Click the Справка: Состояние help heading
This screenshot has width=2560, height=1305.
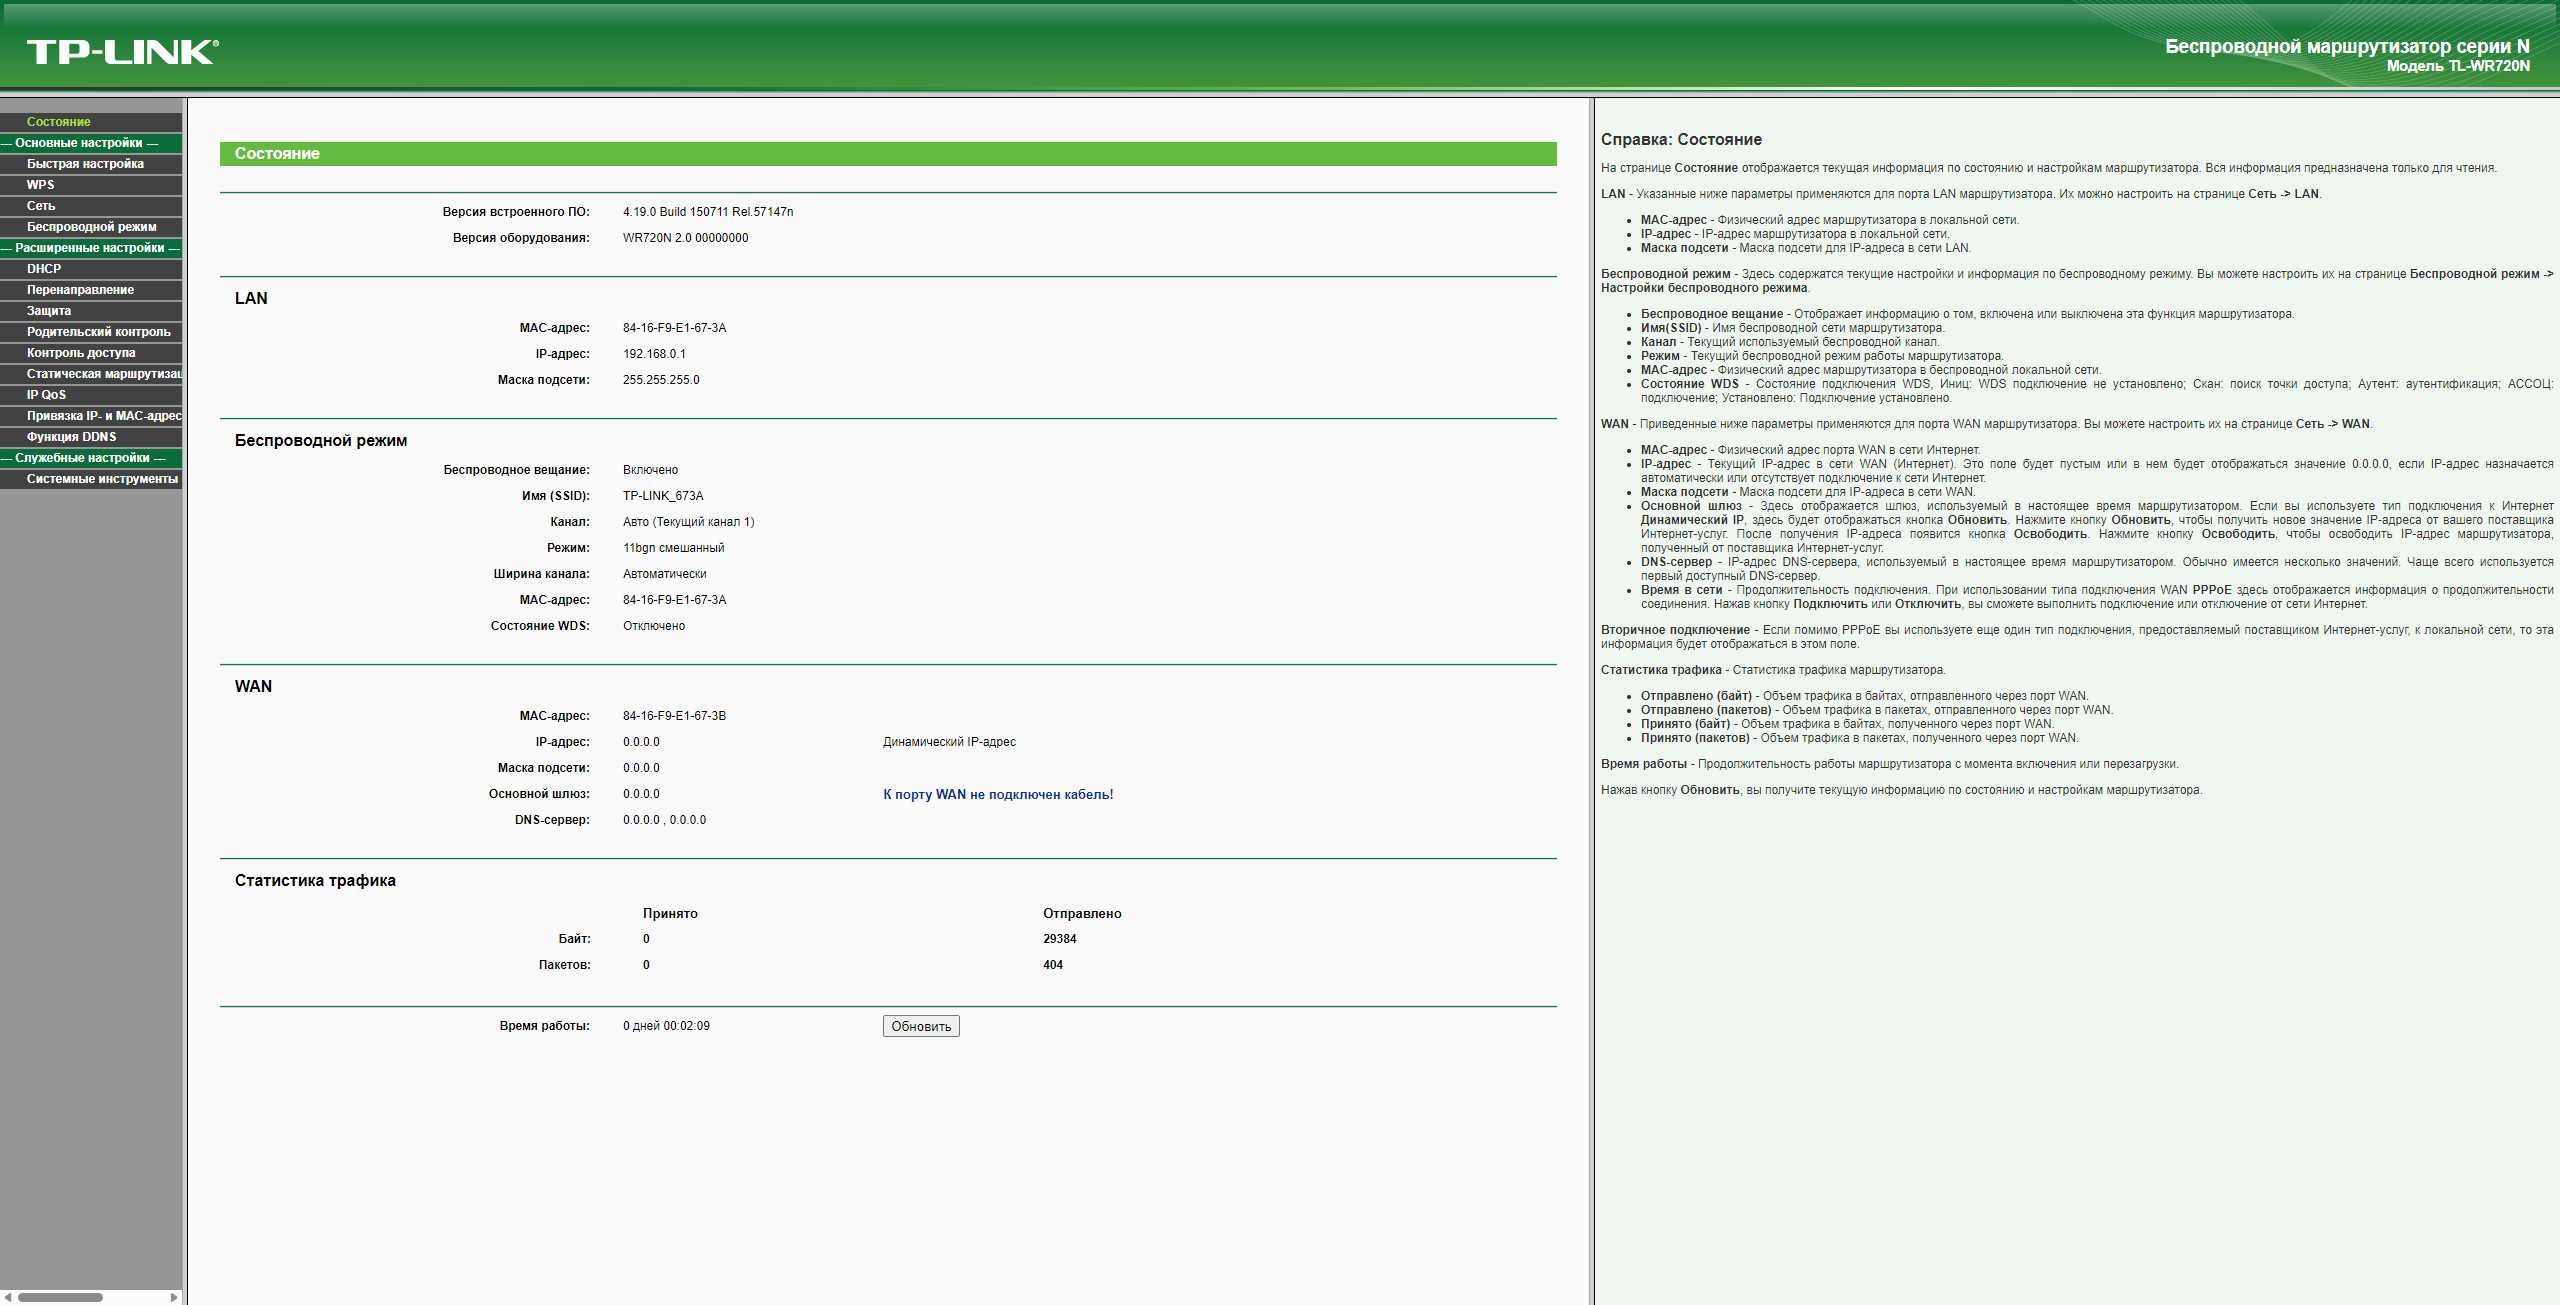1681,140
